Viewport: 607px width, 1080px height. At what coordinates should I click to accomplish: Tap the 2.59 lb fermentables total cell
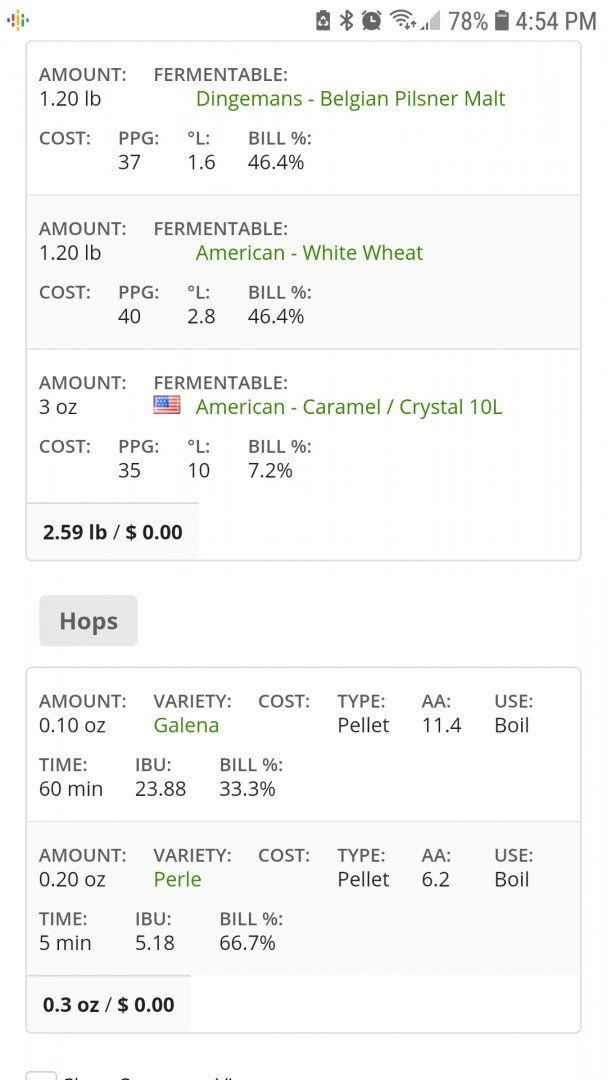112,532
